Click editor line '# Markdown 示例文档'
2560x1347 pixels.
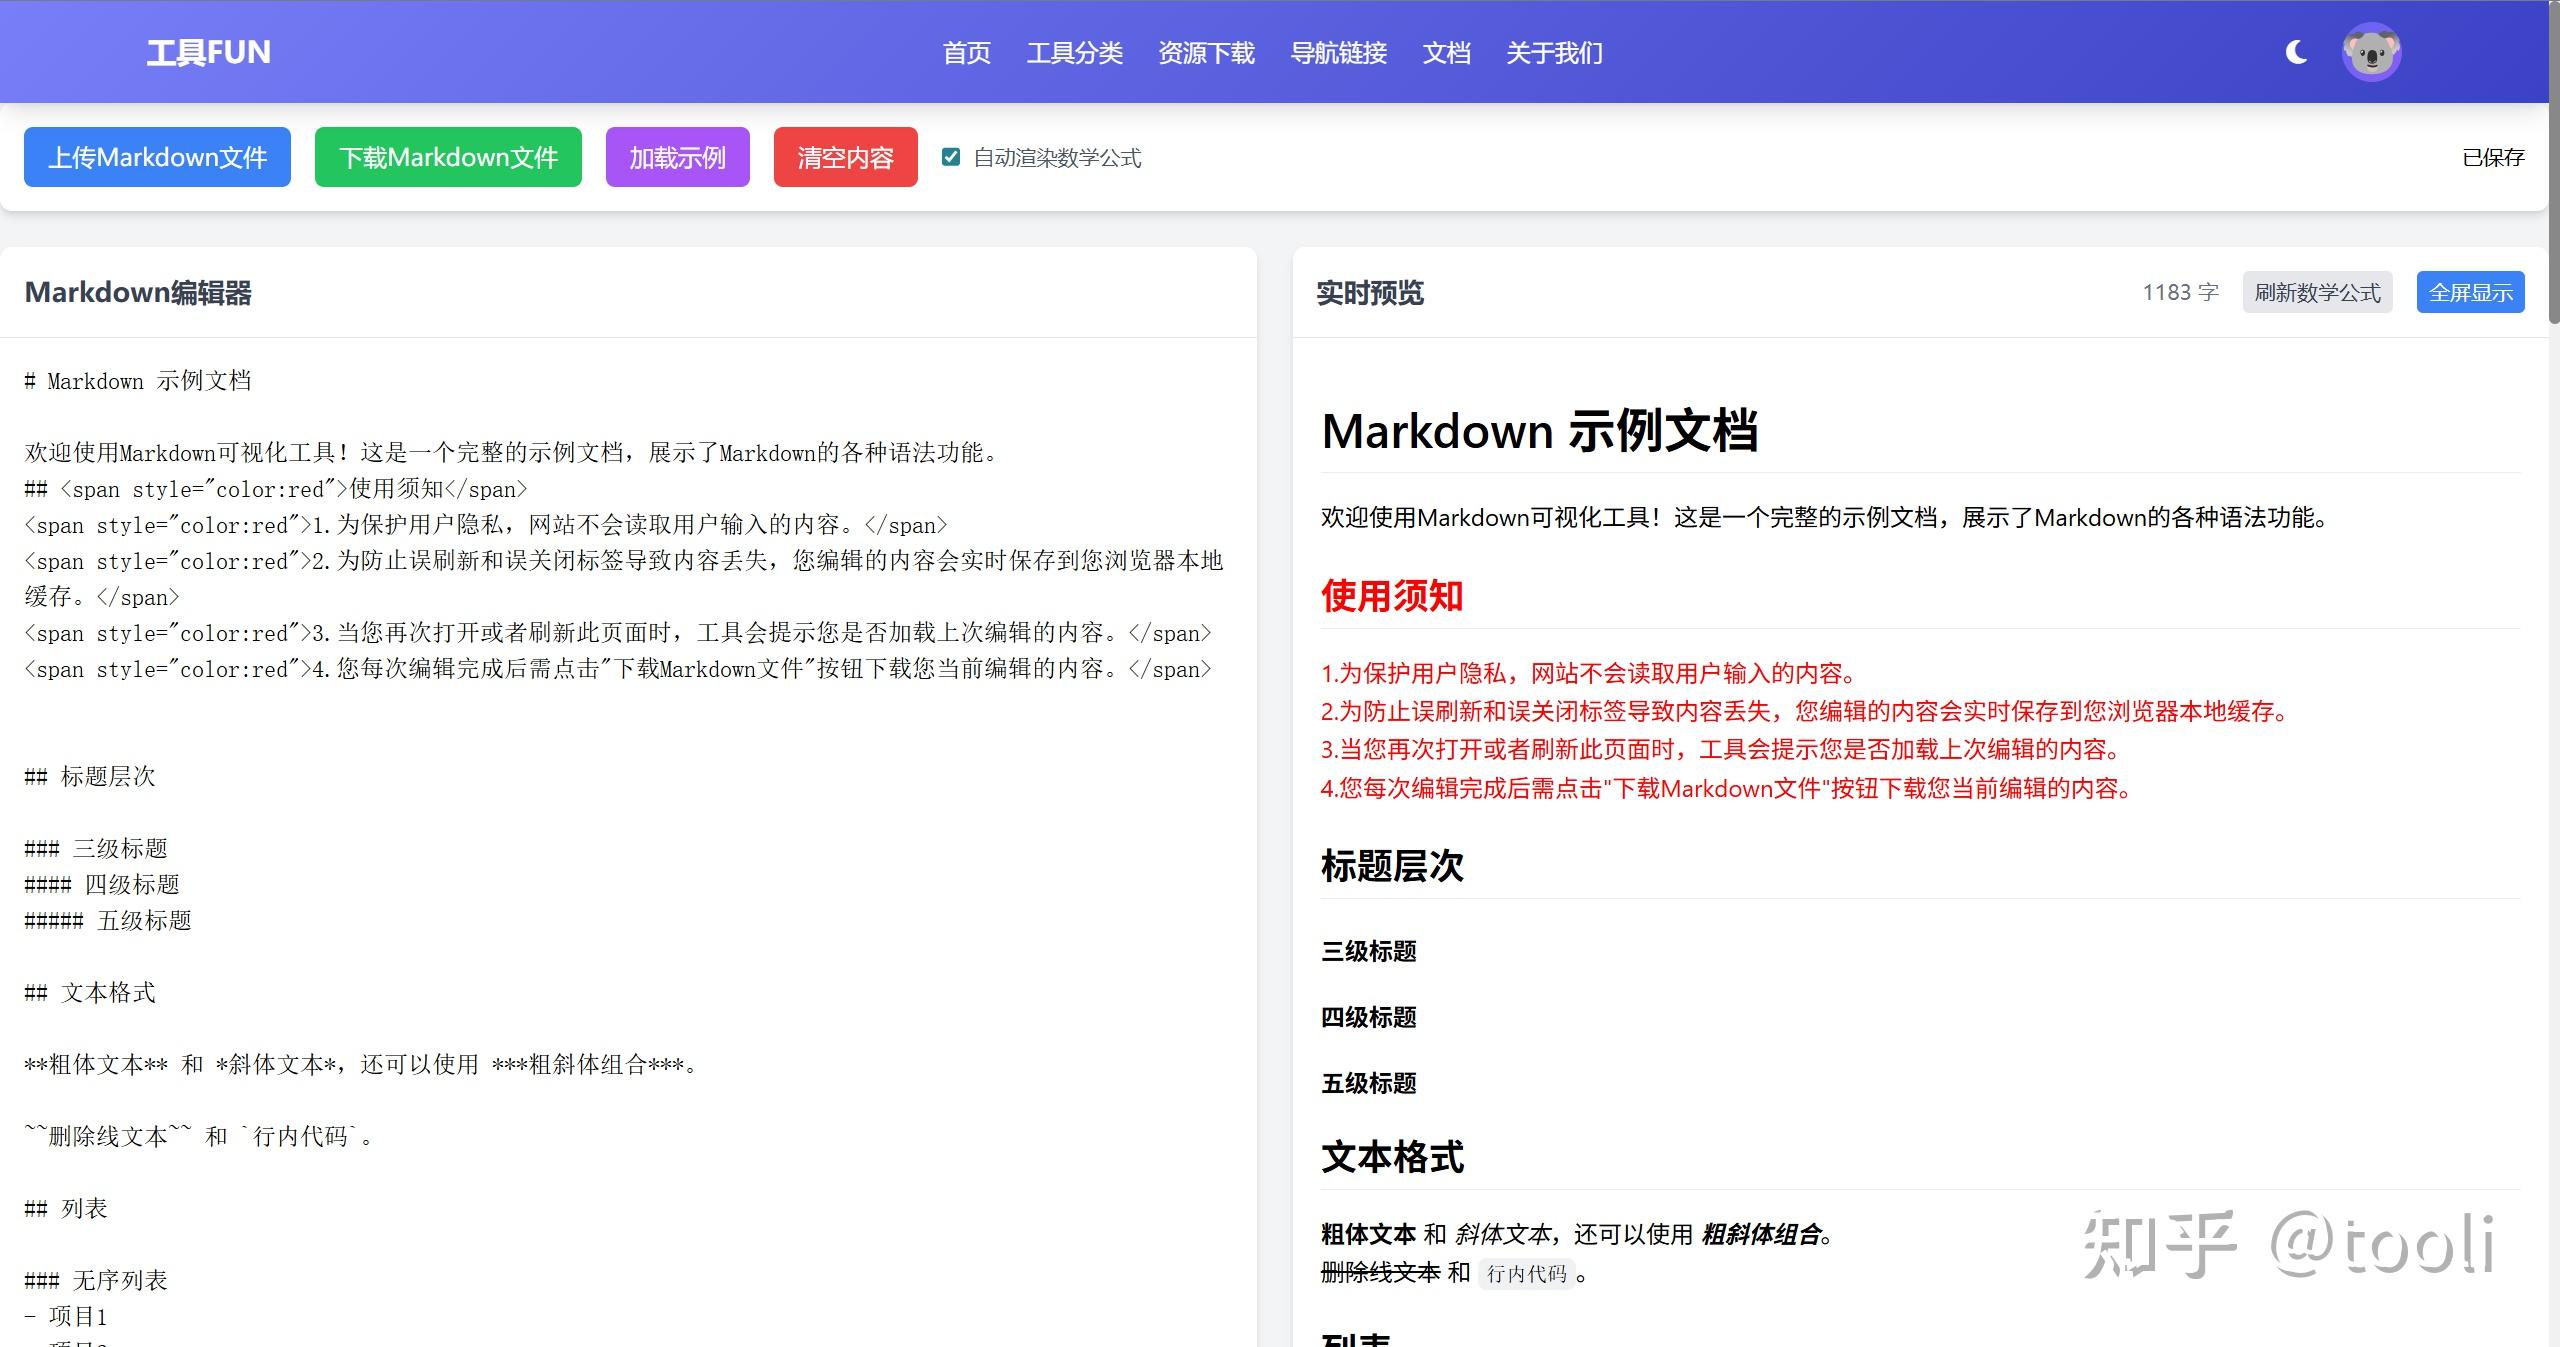(138, 381)
